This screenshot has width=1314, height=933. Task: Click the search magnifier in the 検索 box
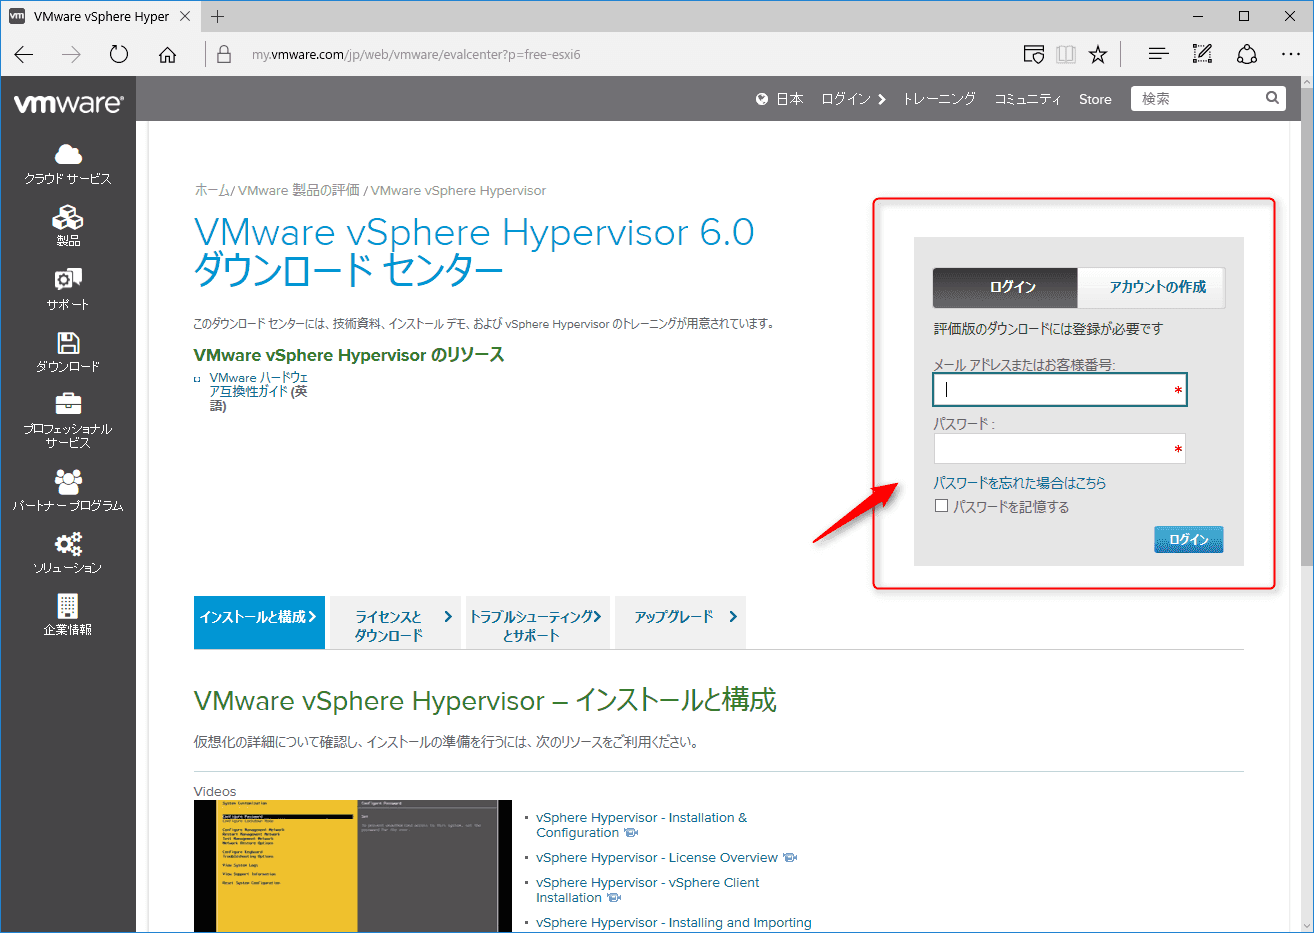pos(1271,98)
